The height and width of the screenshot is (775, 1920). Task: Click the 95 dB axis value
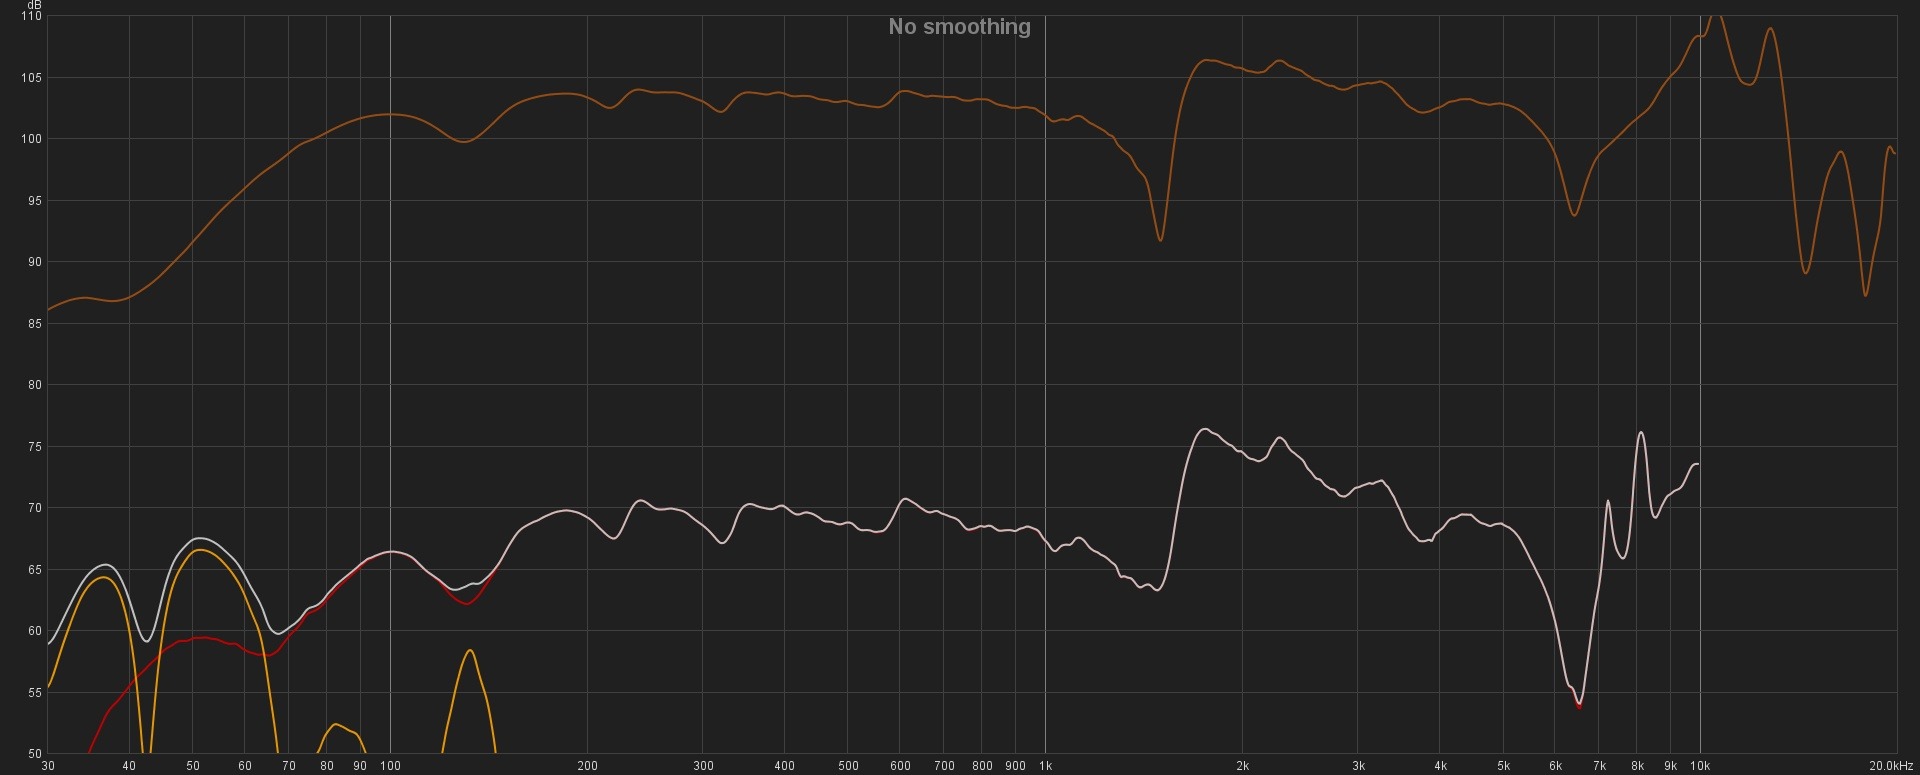35,201
